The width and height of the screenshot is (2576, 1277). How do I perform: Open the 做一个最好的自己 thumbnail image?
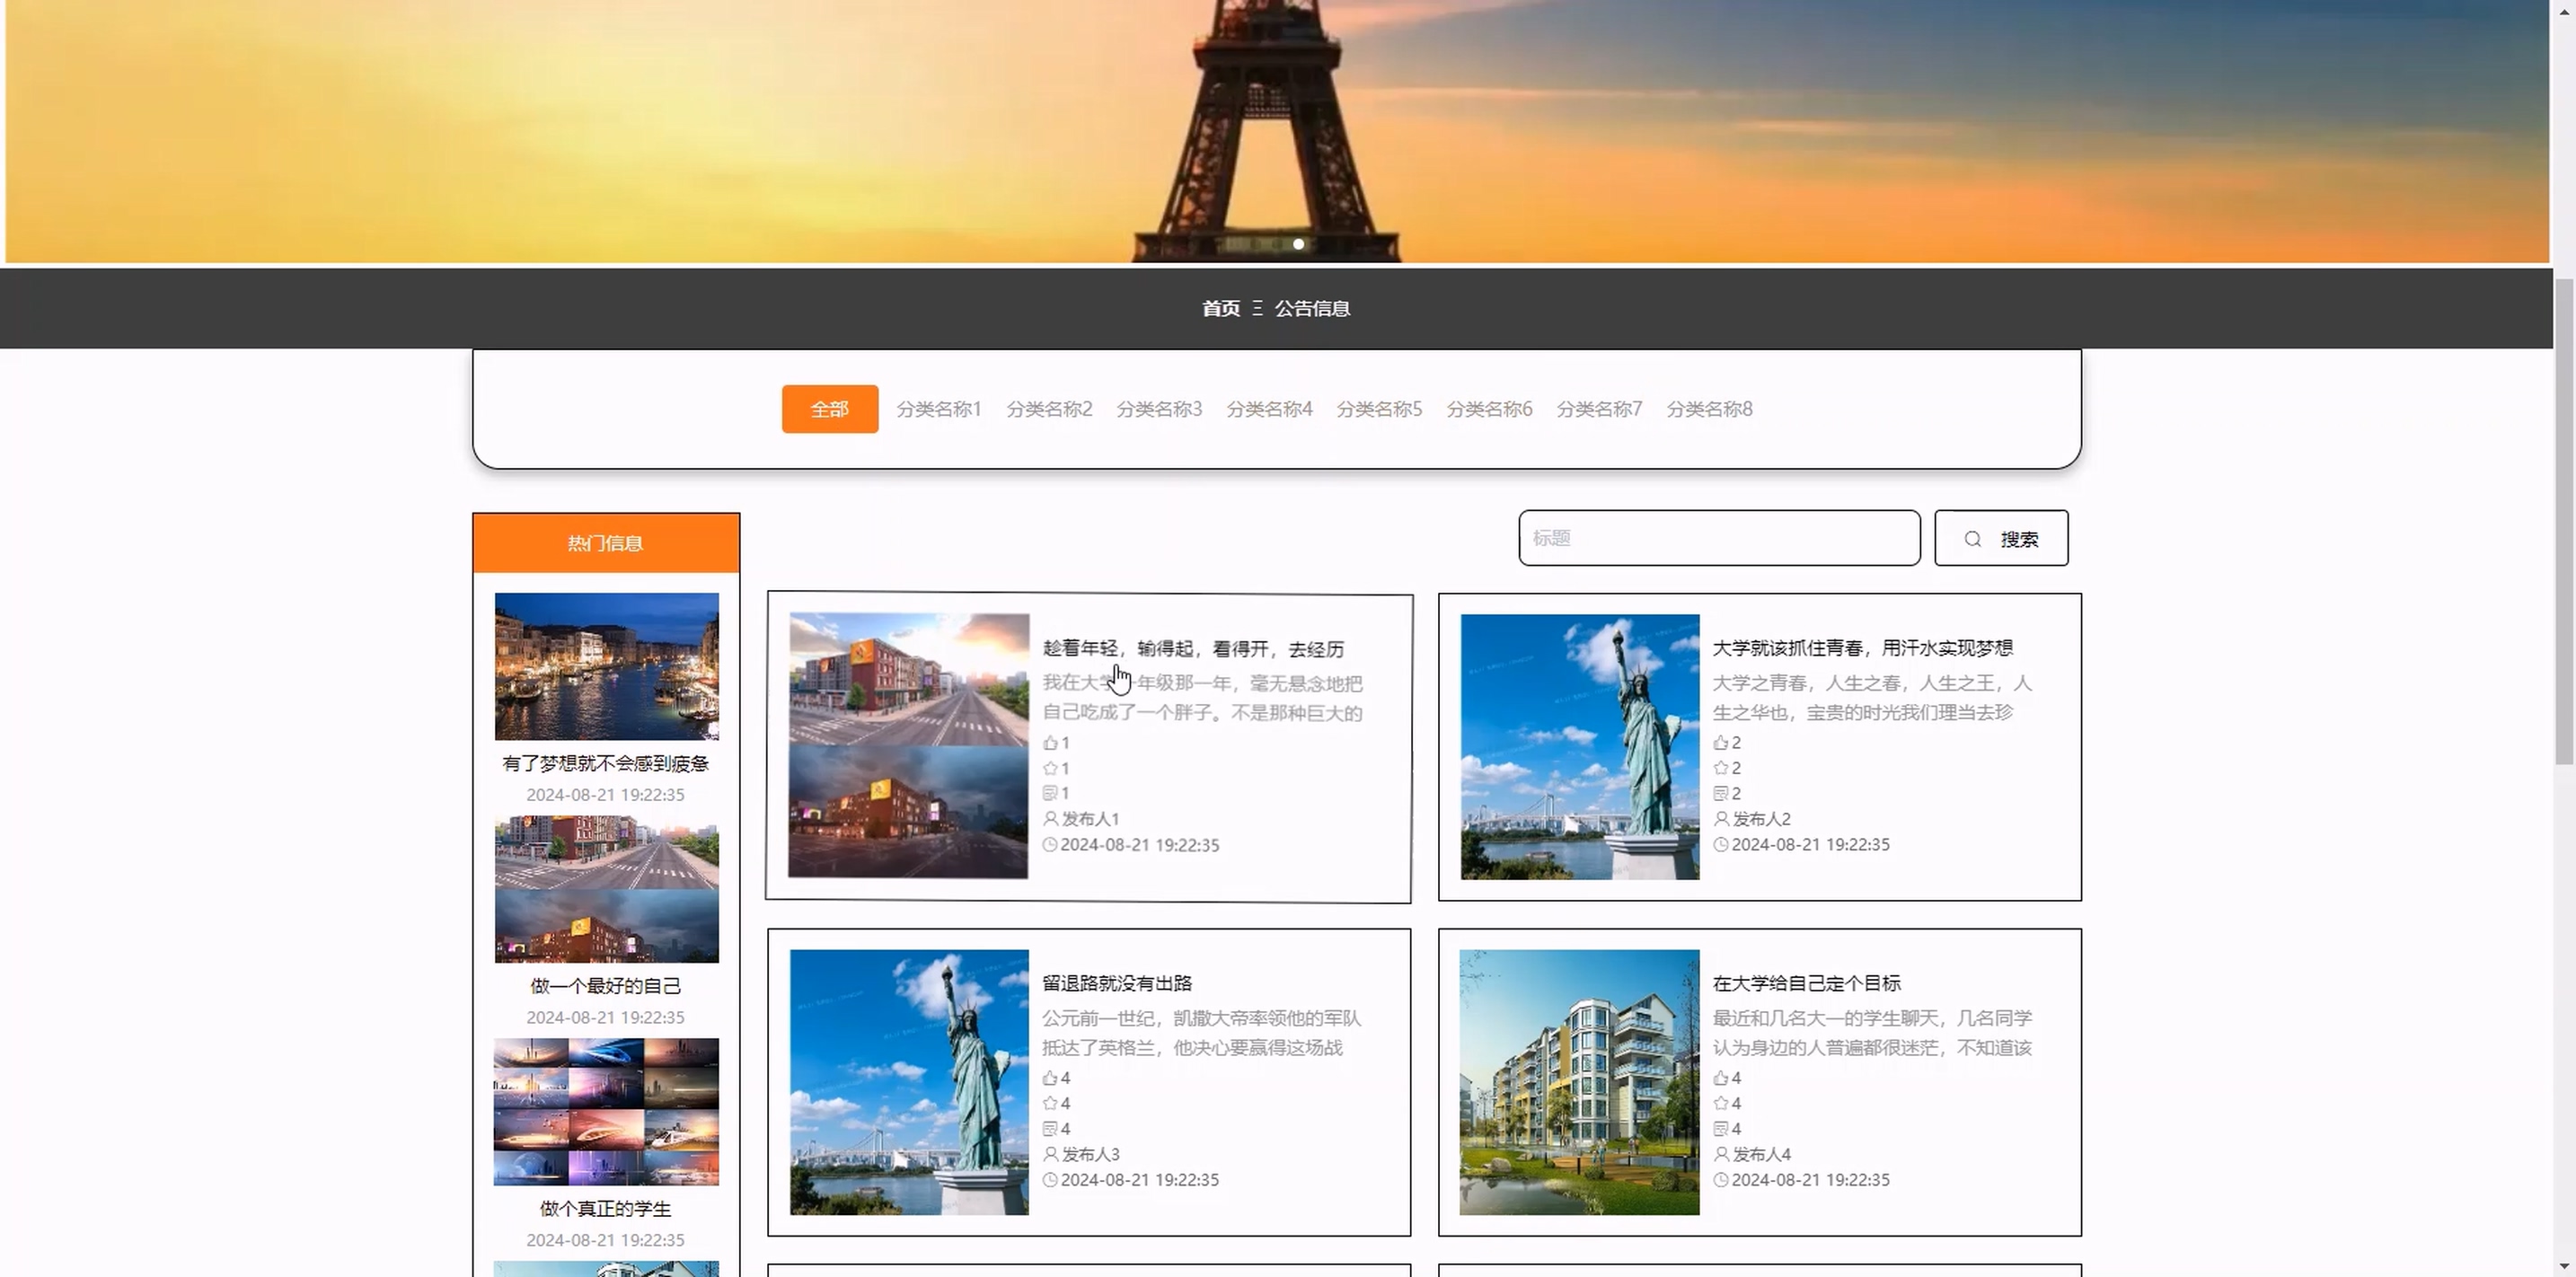tap(606, 889)
